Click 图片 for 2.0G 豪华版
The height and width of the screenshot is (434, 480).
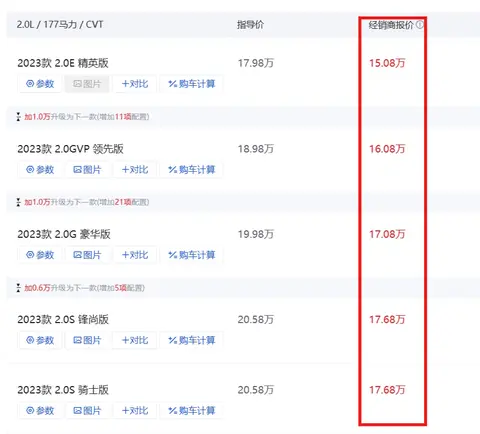point(87,255)
